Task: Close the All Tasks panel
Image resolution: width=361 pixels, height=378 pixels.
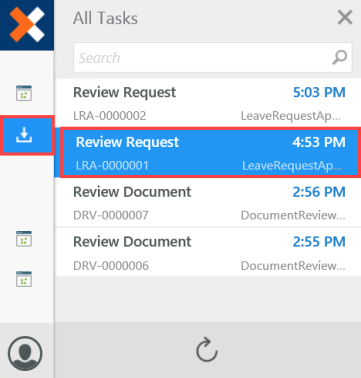Action: [345, 17]
